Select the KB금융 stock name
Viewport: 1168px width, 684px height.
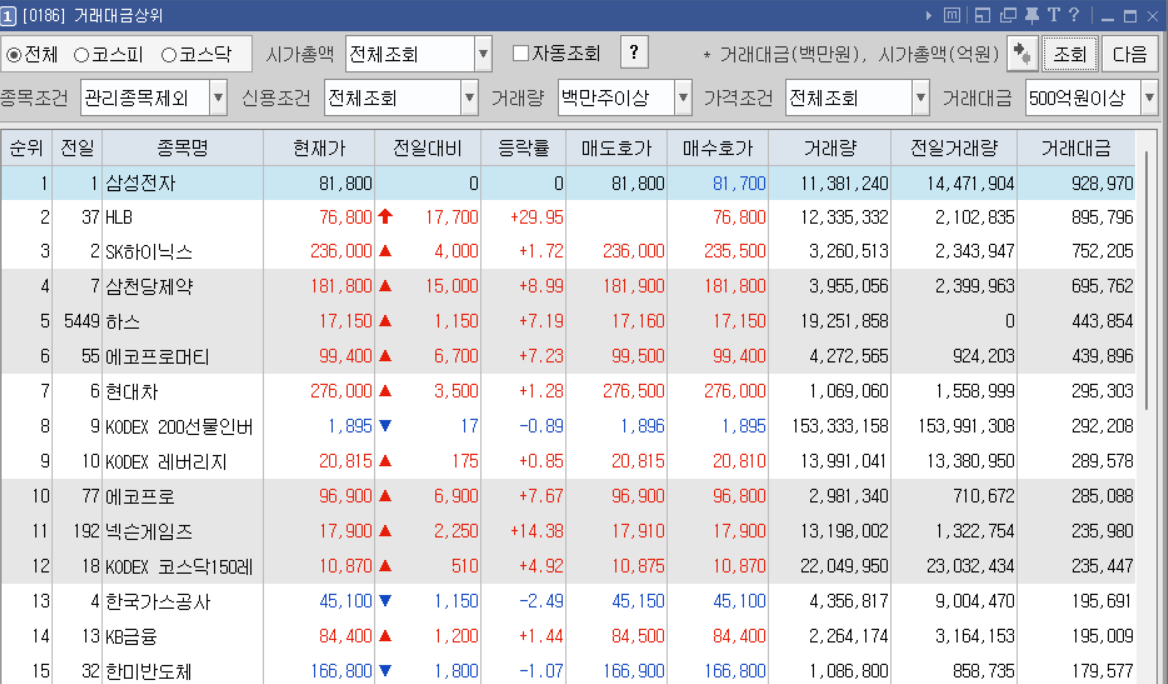click(x=131, y=636)
